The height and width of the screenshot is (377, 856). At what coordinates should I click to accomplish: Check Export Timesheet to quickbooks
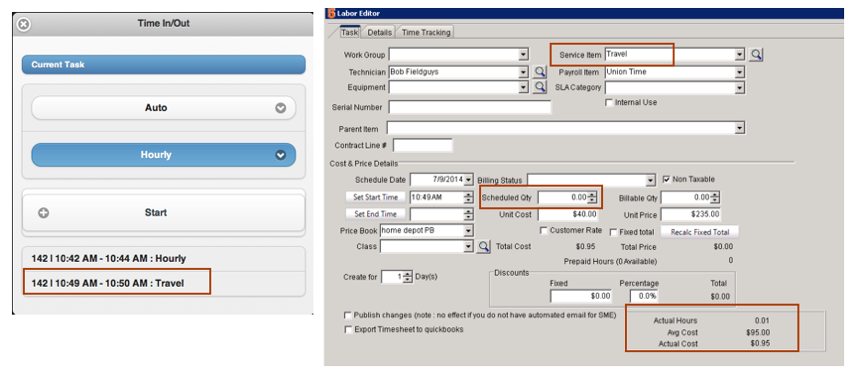(348, 330)
